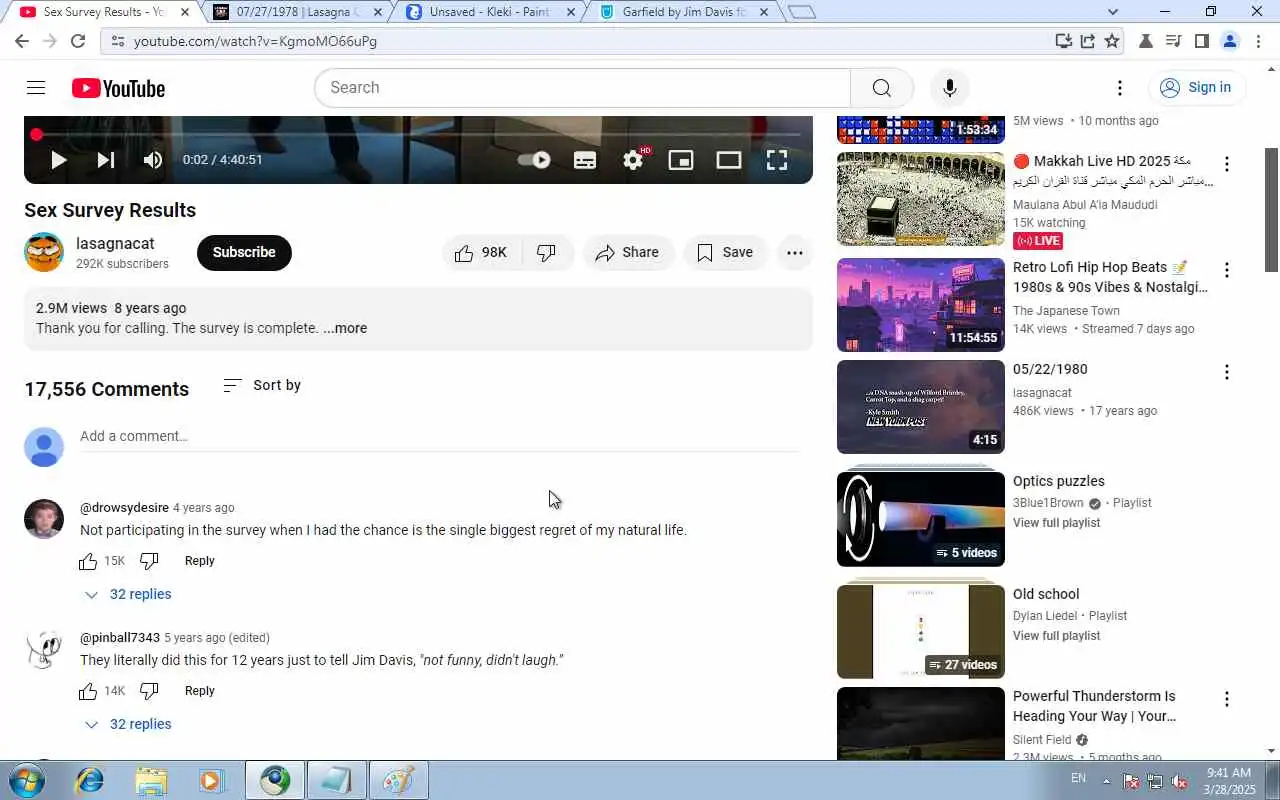Open the YouTube guide hamburger menu
Viewport: 1280px width, 800px height.
click(36, 88)
